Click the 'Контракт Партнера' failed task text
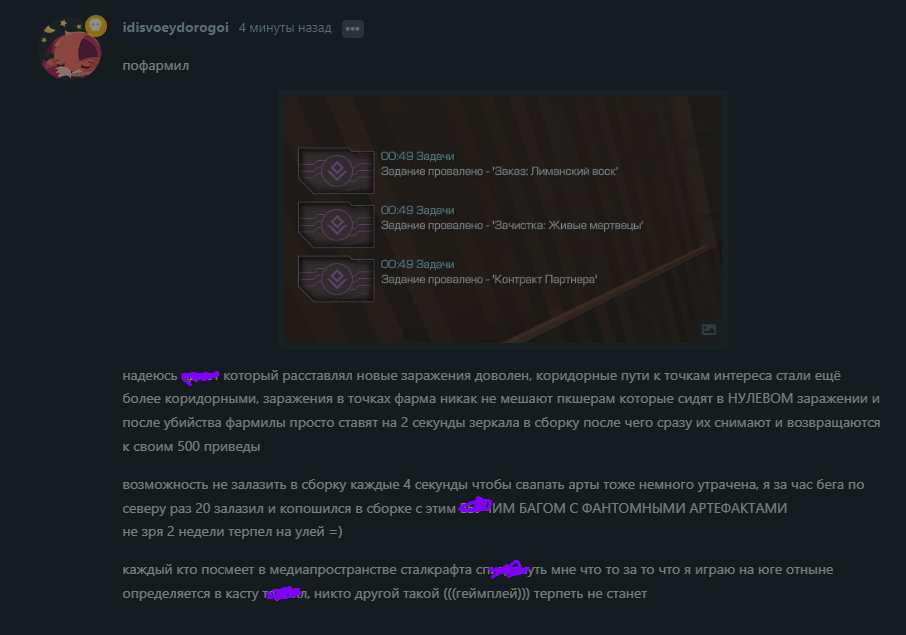 pos(544,279)
